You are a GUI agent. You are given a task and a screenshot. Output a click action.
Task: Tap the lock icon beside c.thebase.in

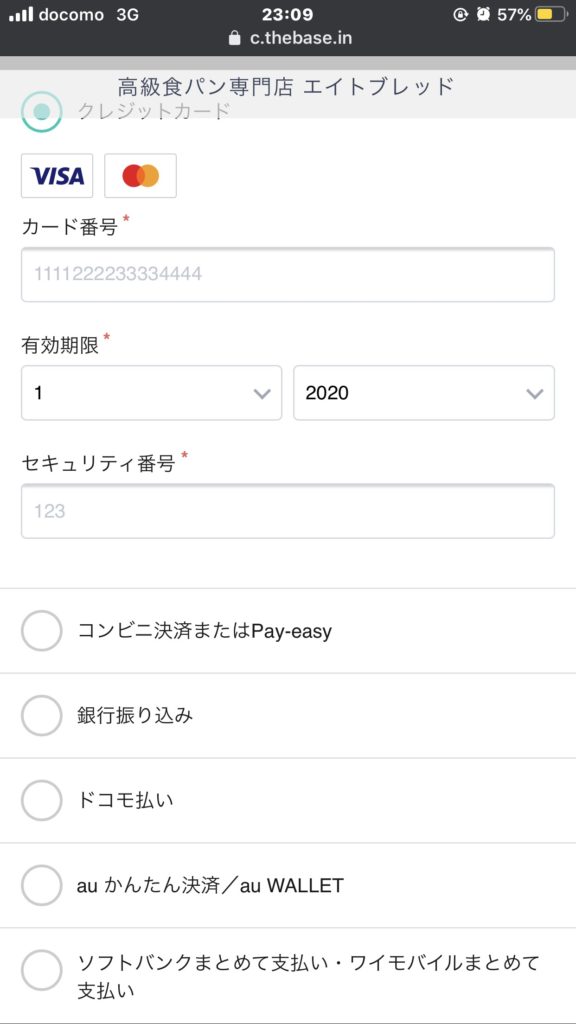[235, 38]
